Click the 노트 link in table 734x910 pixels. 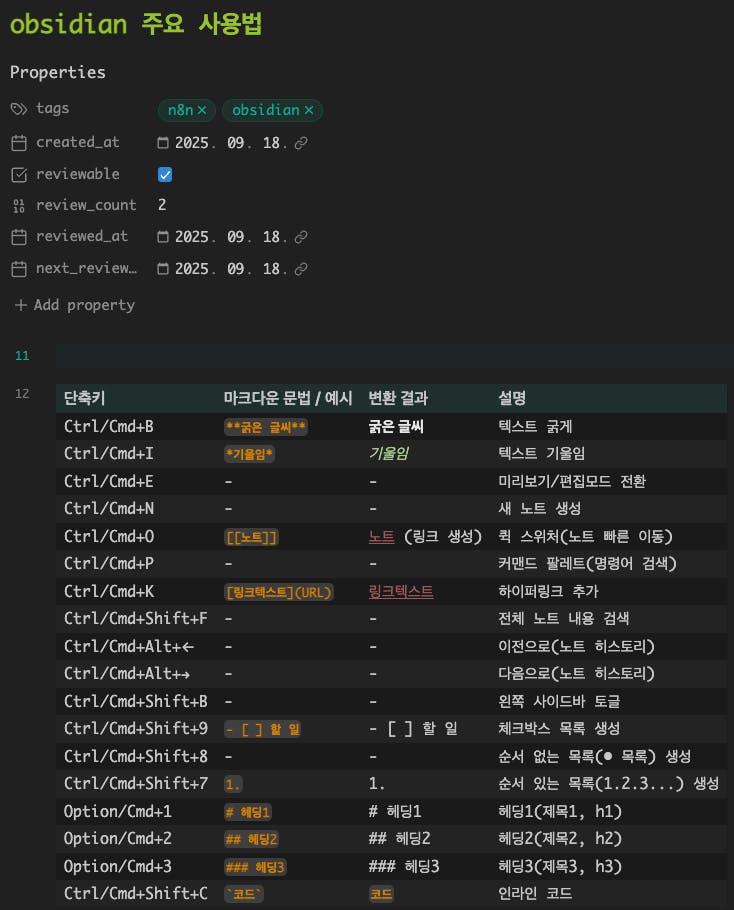pyautogui.click(x=381, y=537)
